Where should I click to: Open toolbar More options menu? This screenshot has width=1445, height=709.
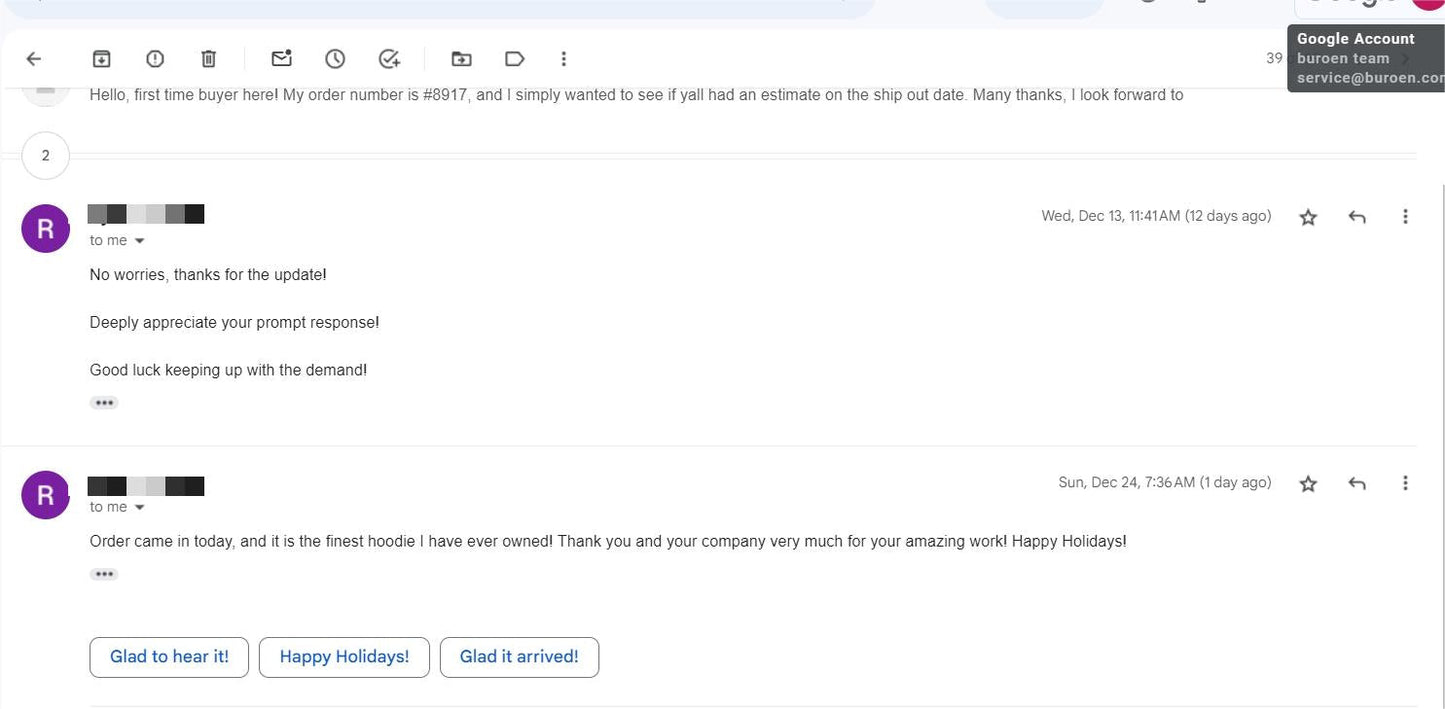564,59
